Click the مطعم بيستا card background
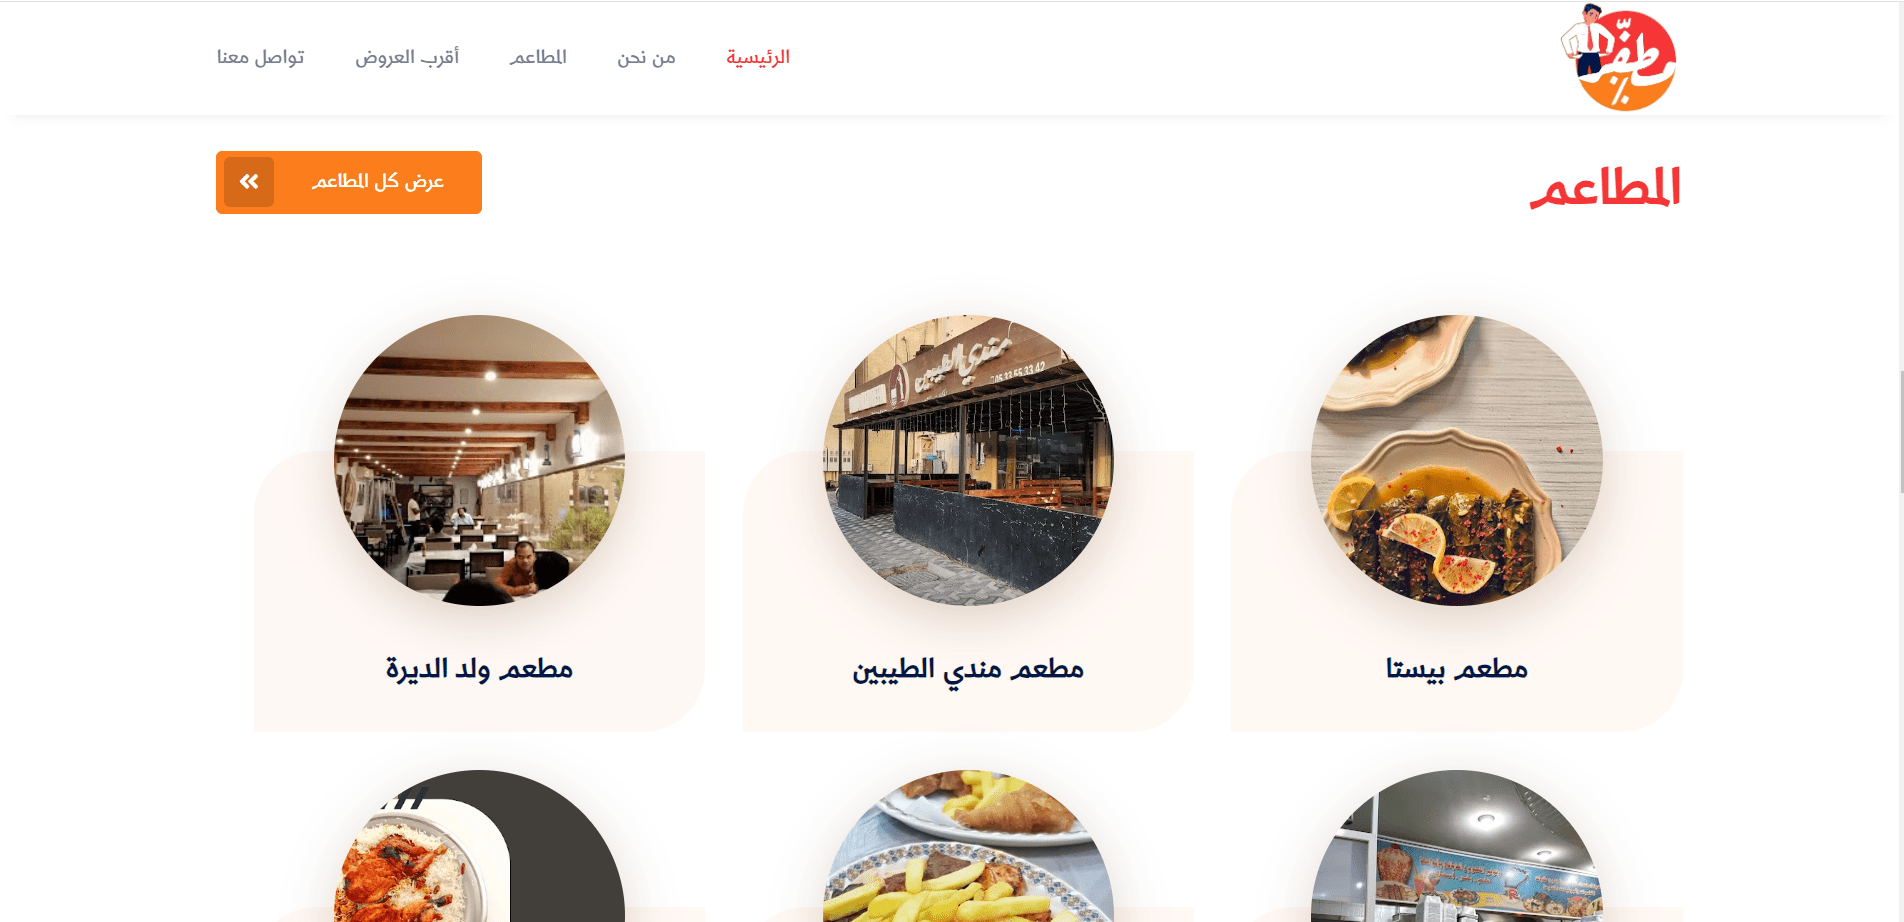The width and height of the screenshot is (1904, 922). pyautogui.click(x=1456, y=591)
